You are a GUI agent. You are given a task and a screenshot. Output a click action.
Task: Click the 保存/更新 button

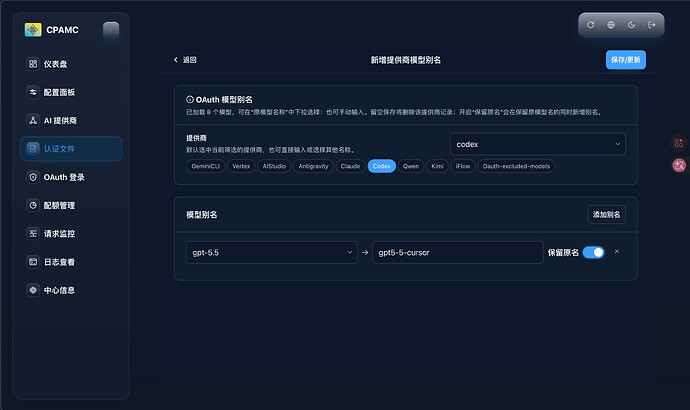tap(626, 60)
